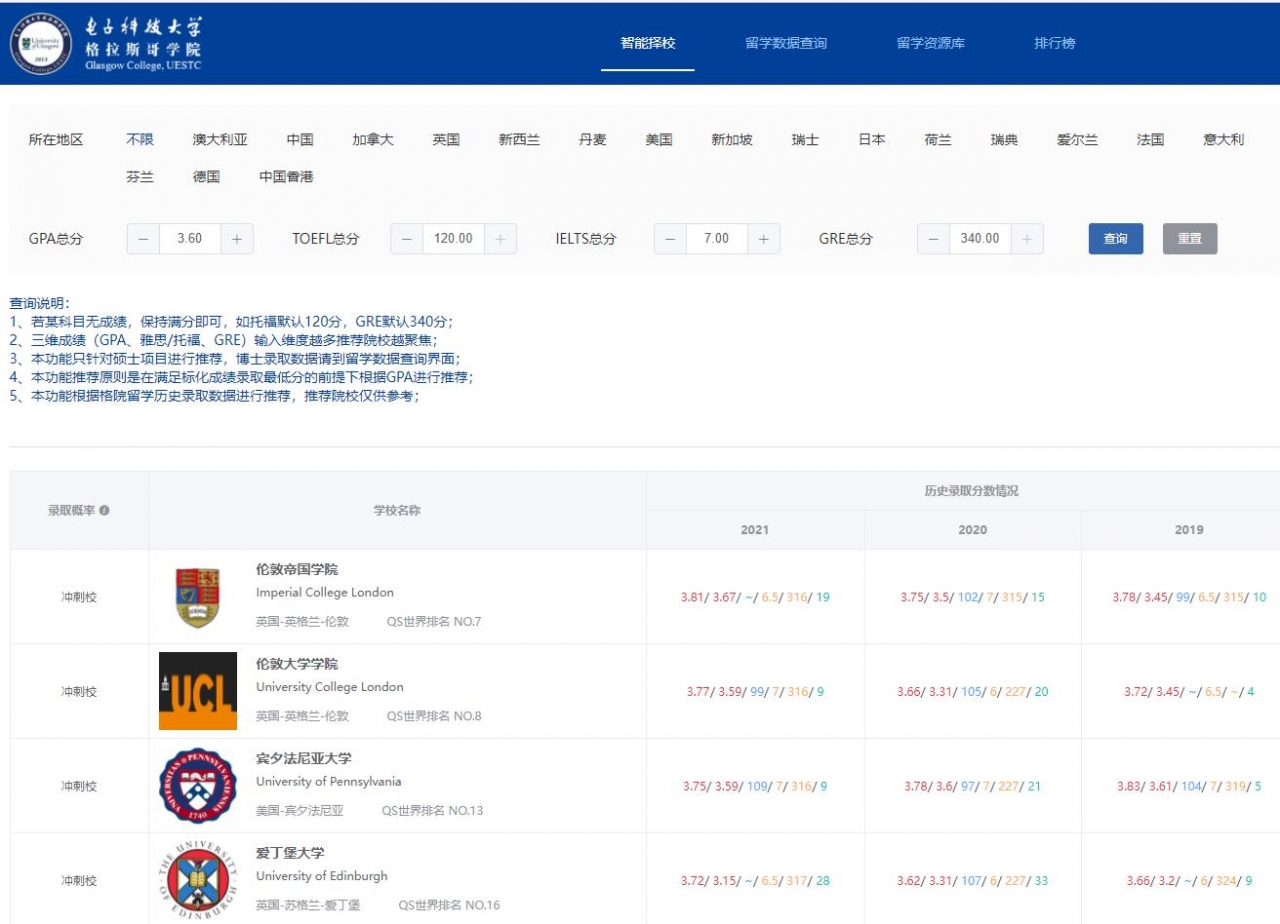Click the University of Pennsylvania seal

click(198, 786)
